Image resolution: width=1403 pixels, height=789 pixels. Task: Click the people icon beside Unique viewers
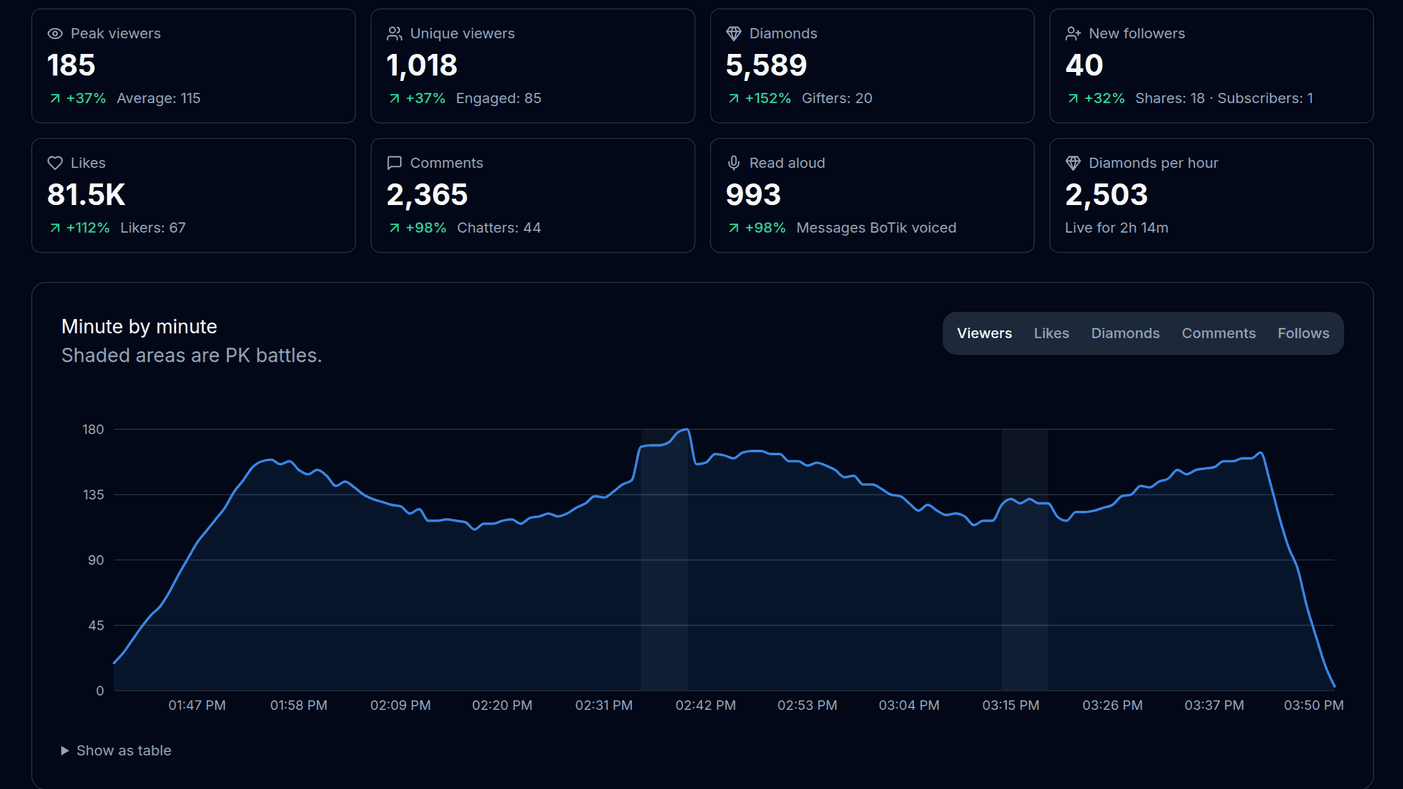coord(394,34)
